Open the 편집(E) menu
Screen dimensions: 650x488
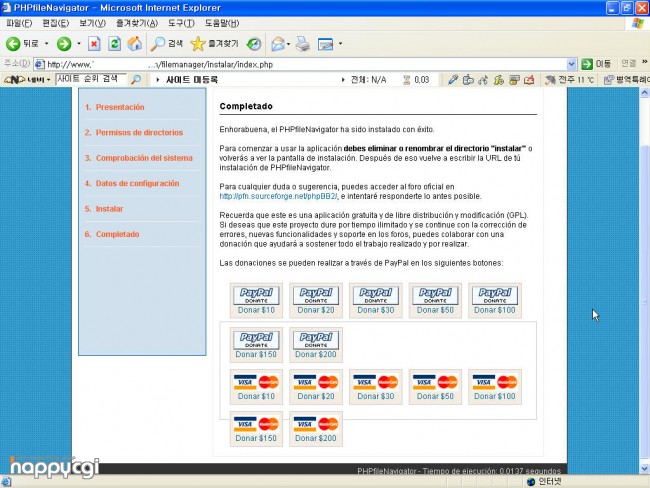point(56,23)
